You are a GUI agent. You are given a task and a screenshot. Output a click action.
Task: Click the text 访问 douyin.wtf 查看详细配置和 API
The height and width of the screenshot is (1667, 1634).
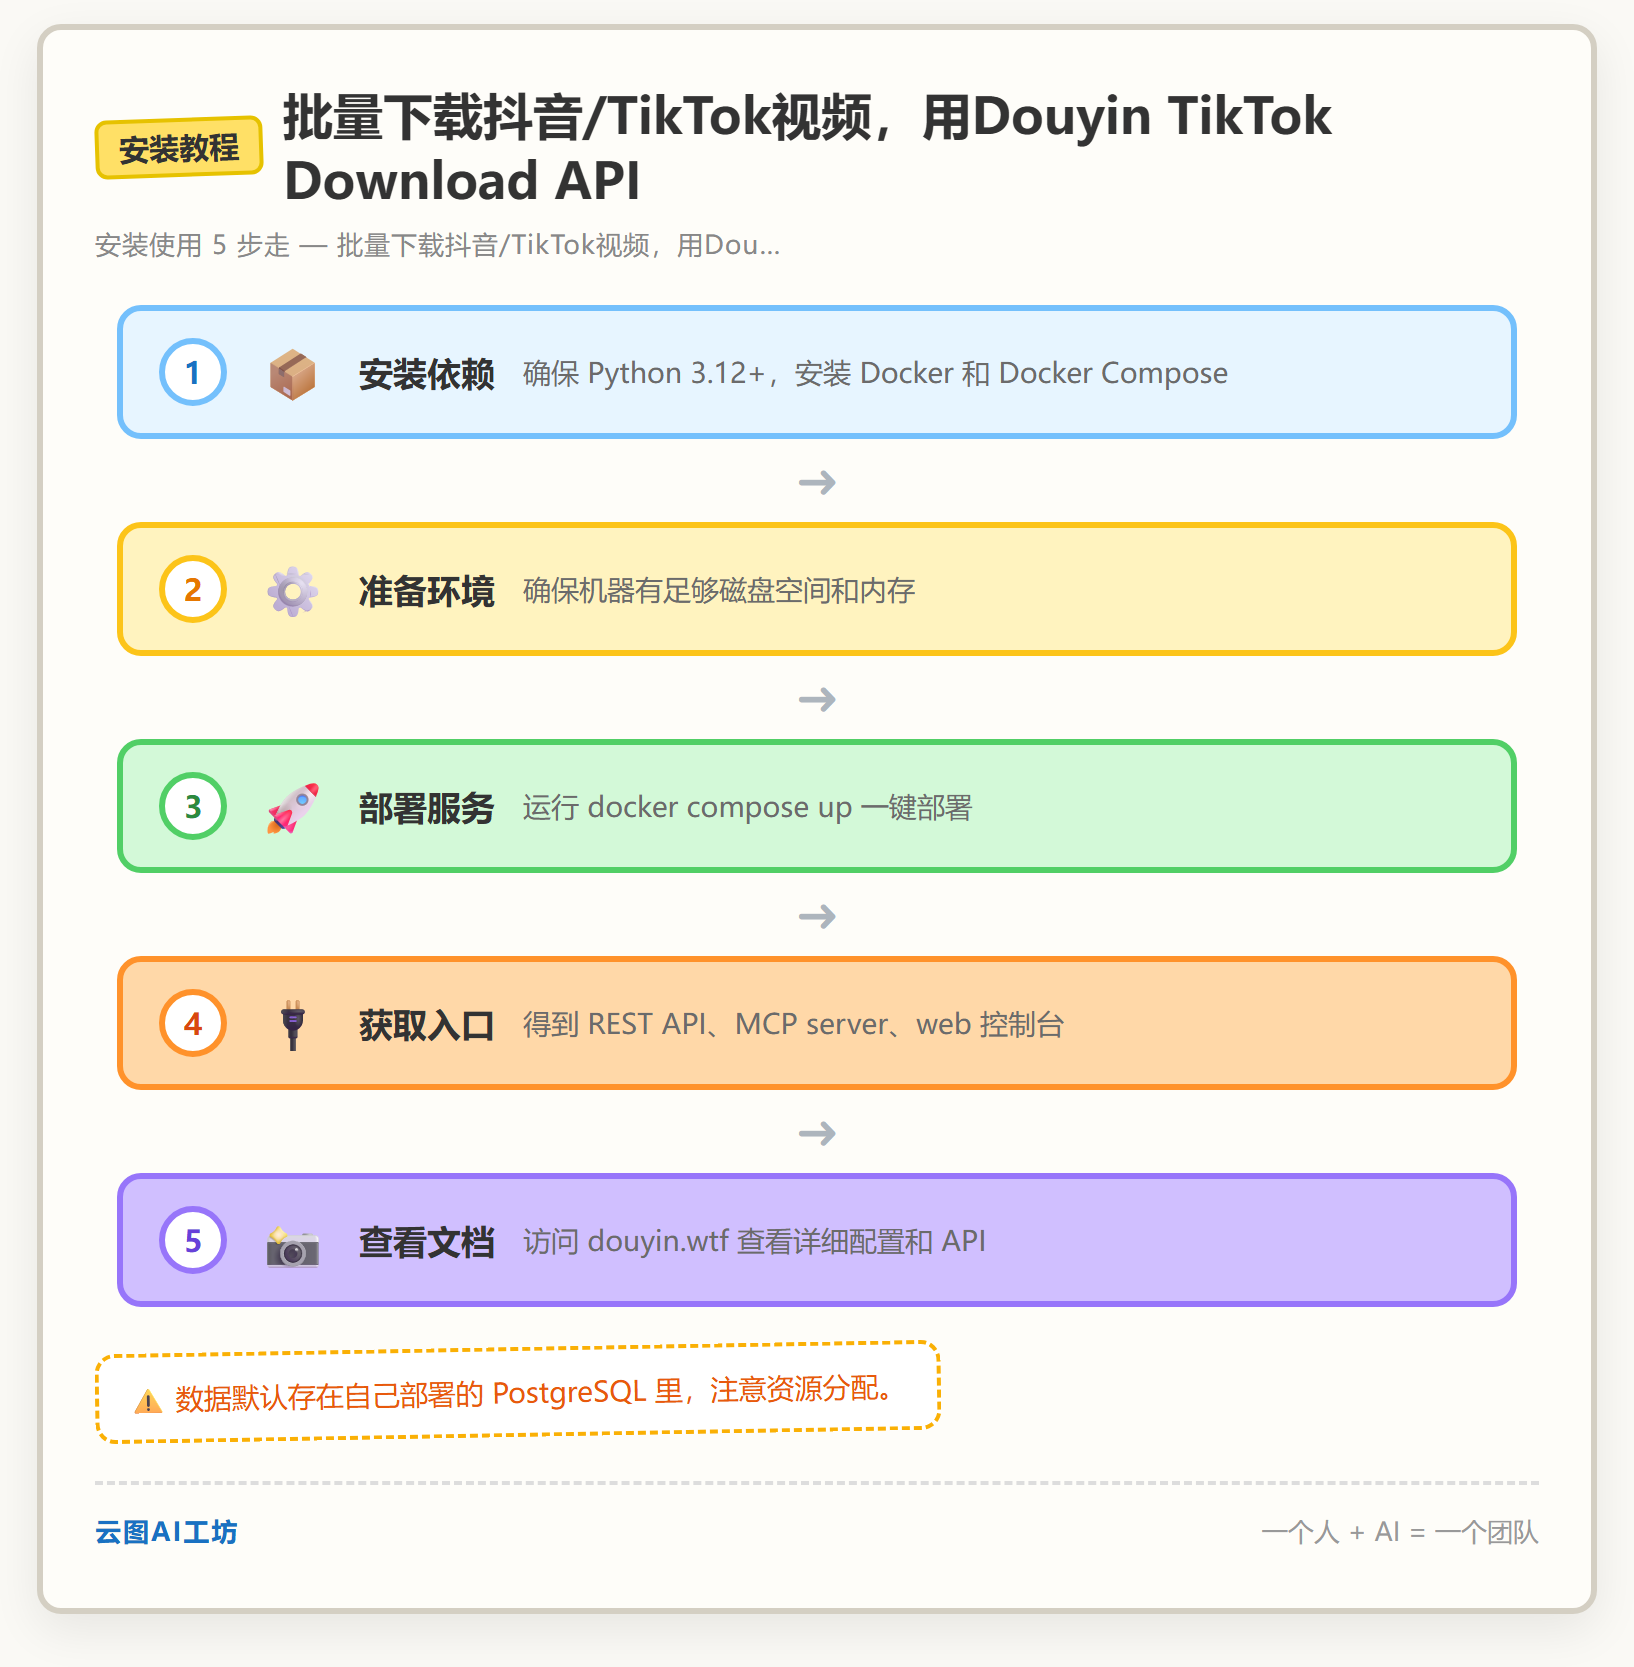(754, 1241)
